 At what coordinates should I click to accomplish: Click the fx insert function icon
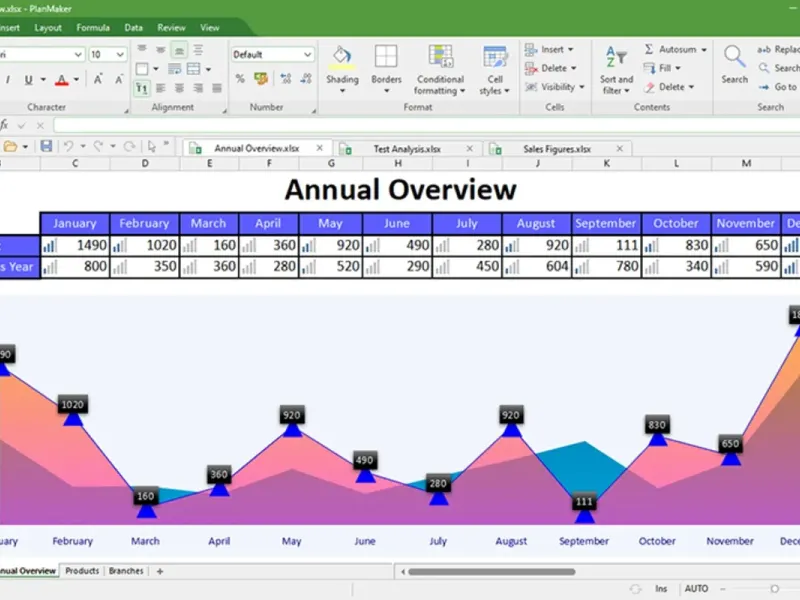(4, 125)
